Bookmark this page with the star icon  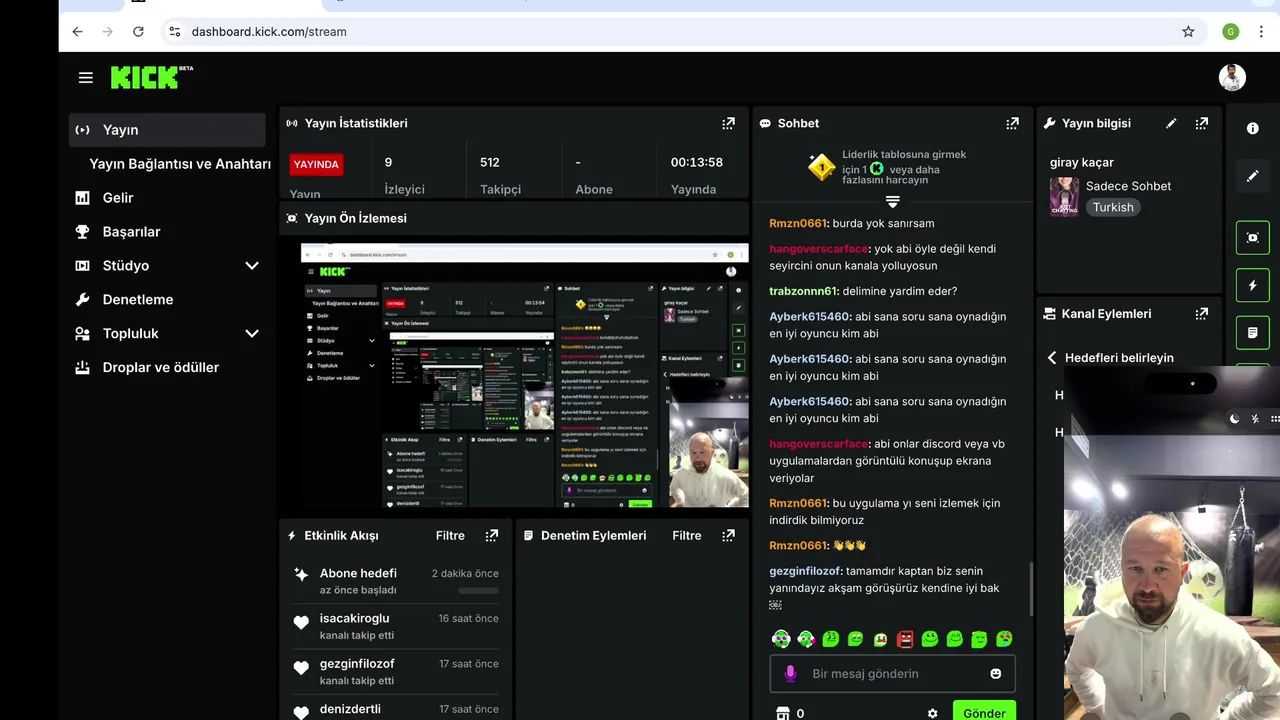click(1188, 31)
